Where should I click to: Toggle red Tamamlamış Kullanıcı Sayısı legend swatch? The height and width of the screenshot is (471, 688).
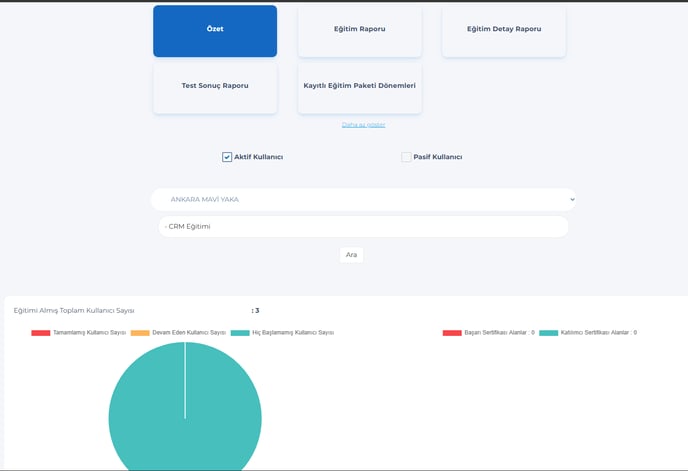[40, 332]
